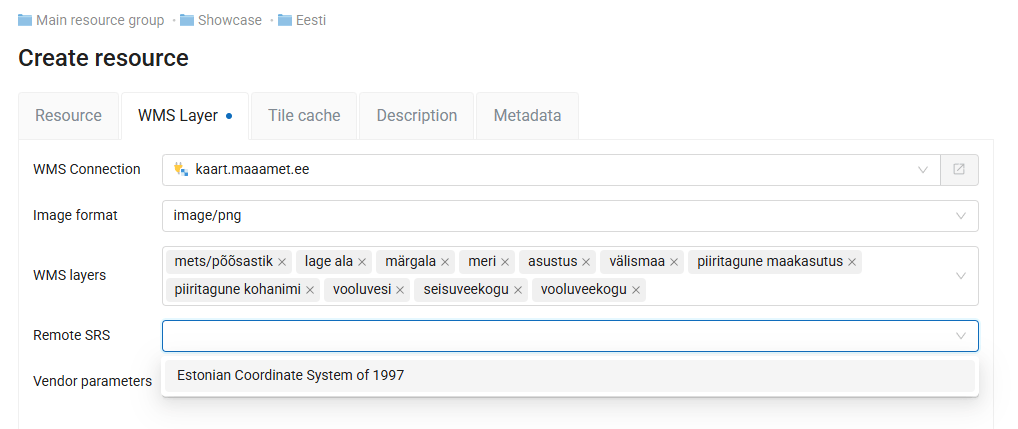The height and width of the screenshot is (429, 1018).
Task: Remove the seisuveekogu layer tag
Action: pos(517,290)
